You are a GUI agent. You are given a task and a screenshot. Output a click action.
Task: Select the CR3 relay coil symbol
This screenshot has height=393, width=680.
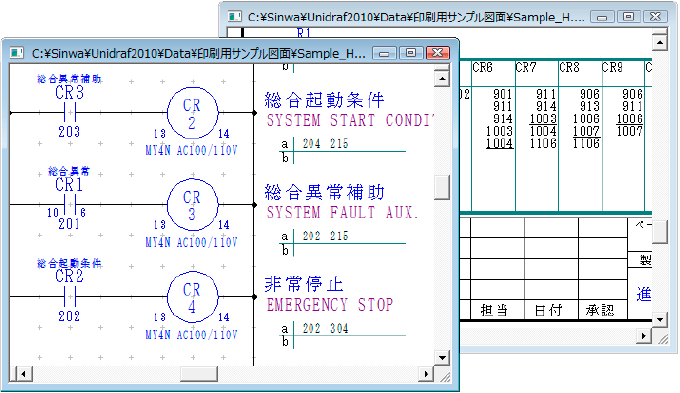(x=193, y=205)
